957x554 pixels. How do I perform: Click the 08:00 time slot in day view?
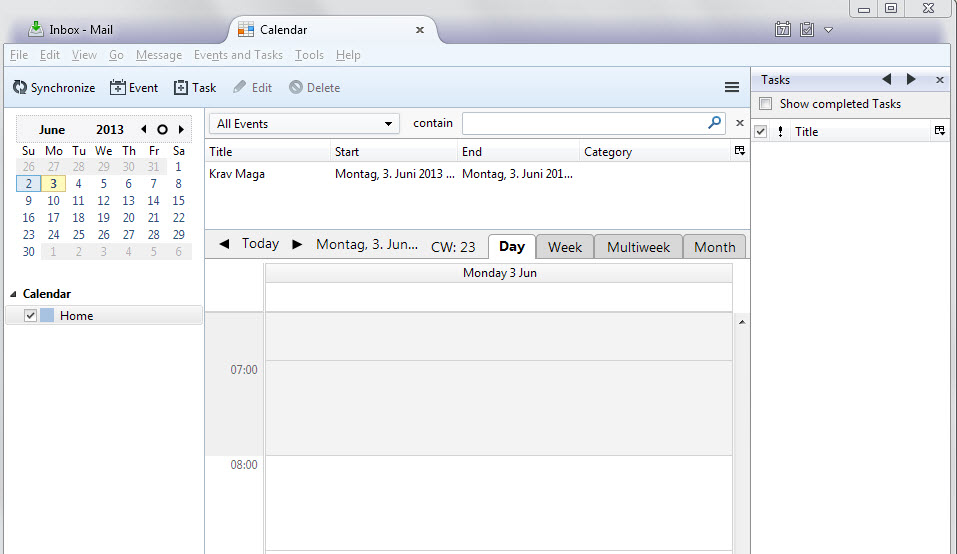point(499,503)
